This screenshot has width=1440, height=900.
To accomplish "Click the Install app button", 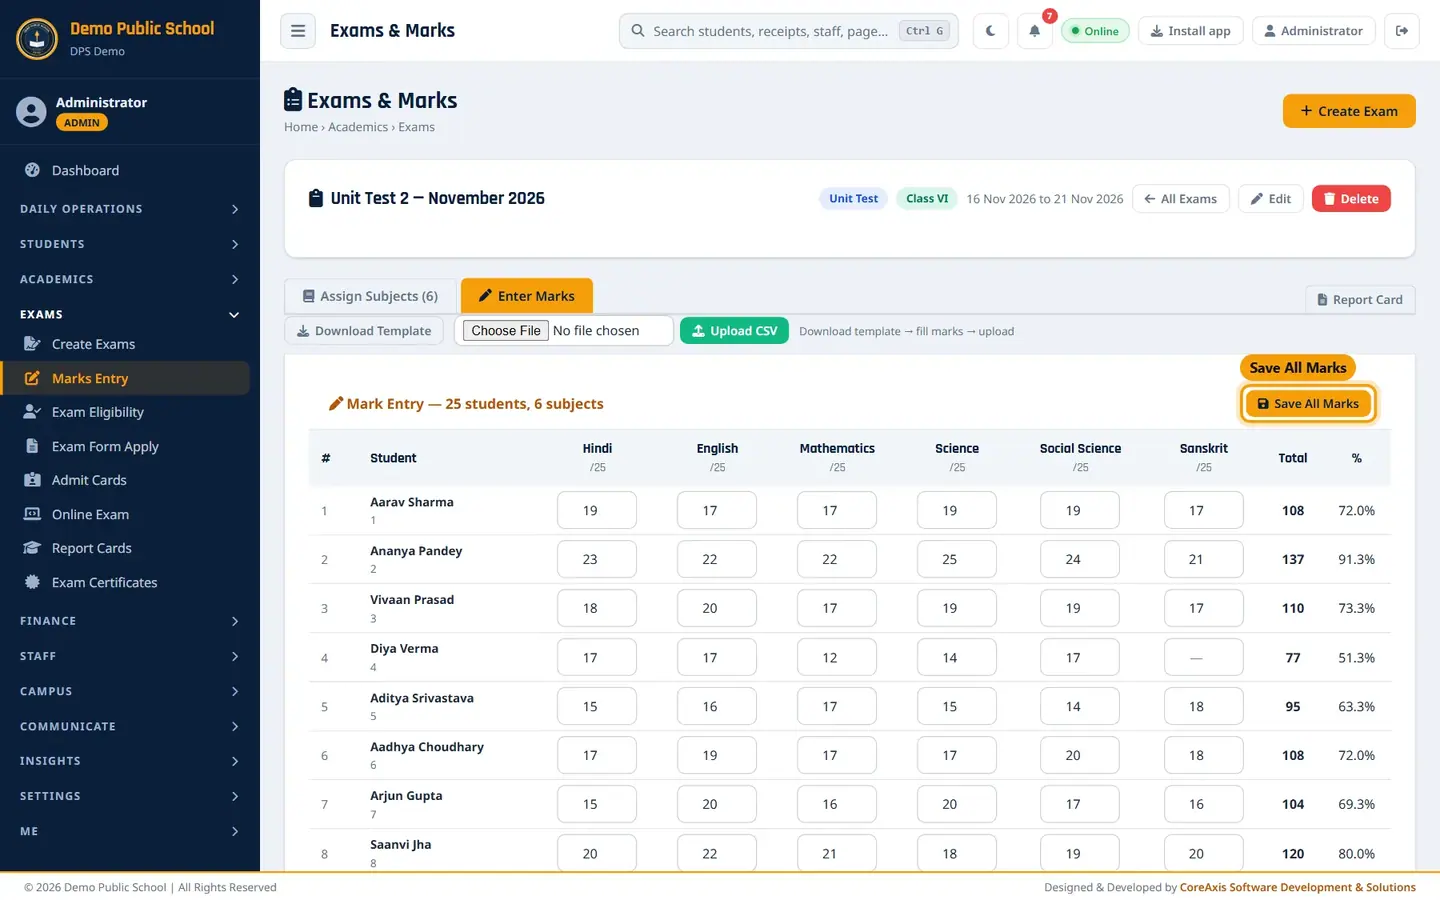I will pyautogui.click(x=1191, y=31).
